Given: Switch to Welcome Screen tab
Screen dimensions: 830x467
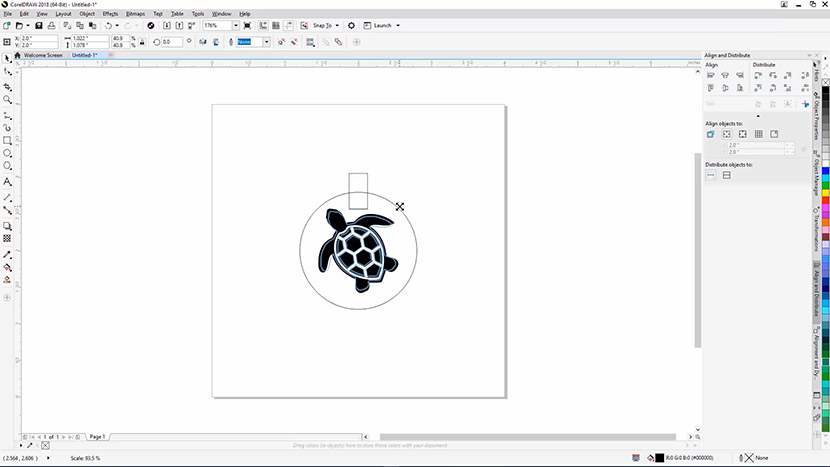Looking at the screenshot, I should [x=44, y=55].
